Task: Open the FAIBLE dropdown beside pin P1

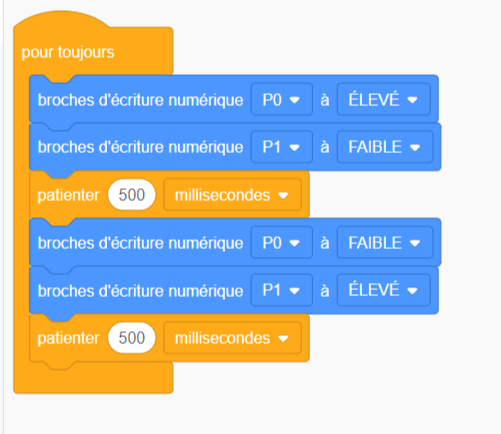Action: tap(385, 147)
